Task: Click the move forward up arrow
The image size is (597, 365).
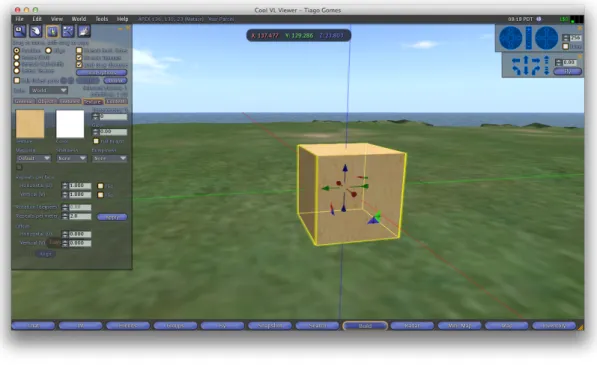Action: point(526,60)
